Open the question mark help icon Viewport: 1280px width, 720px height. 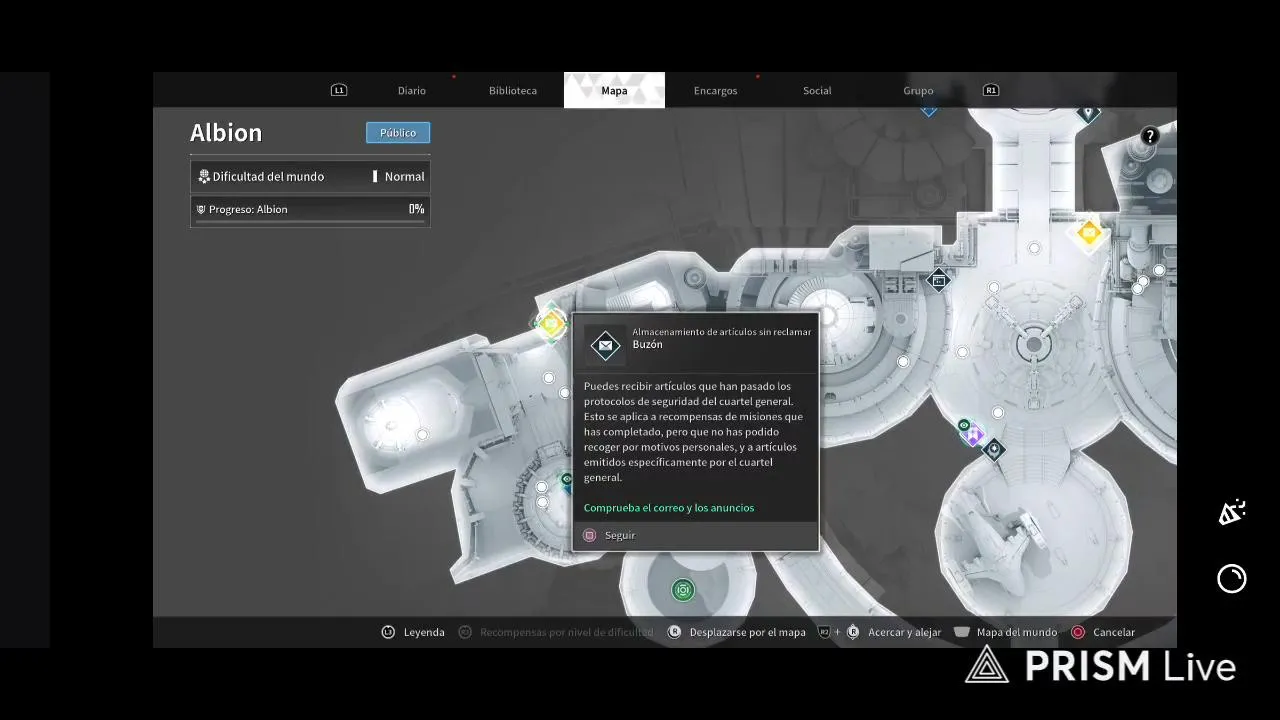(x=1149, y=136)
